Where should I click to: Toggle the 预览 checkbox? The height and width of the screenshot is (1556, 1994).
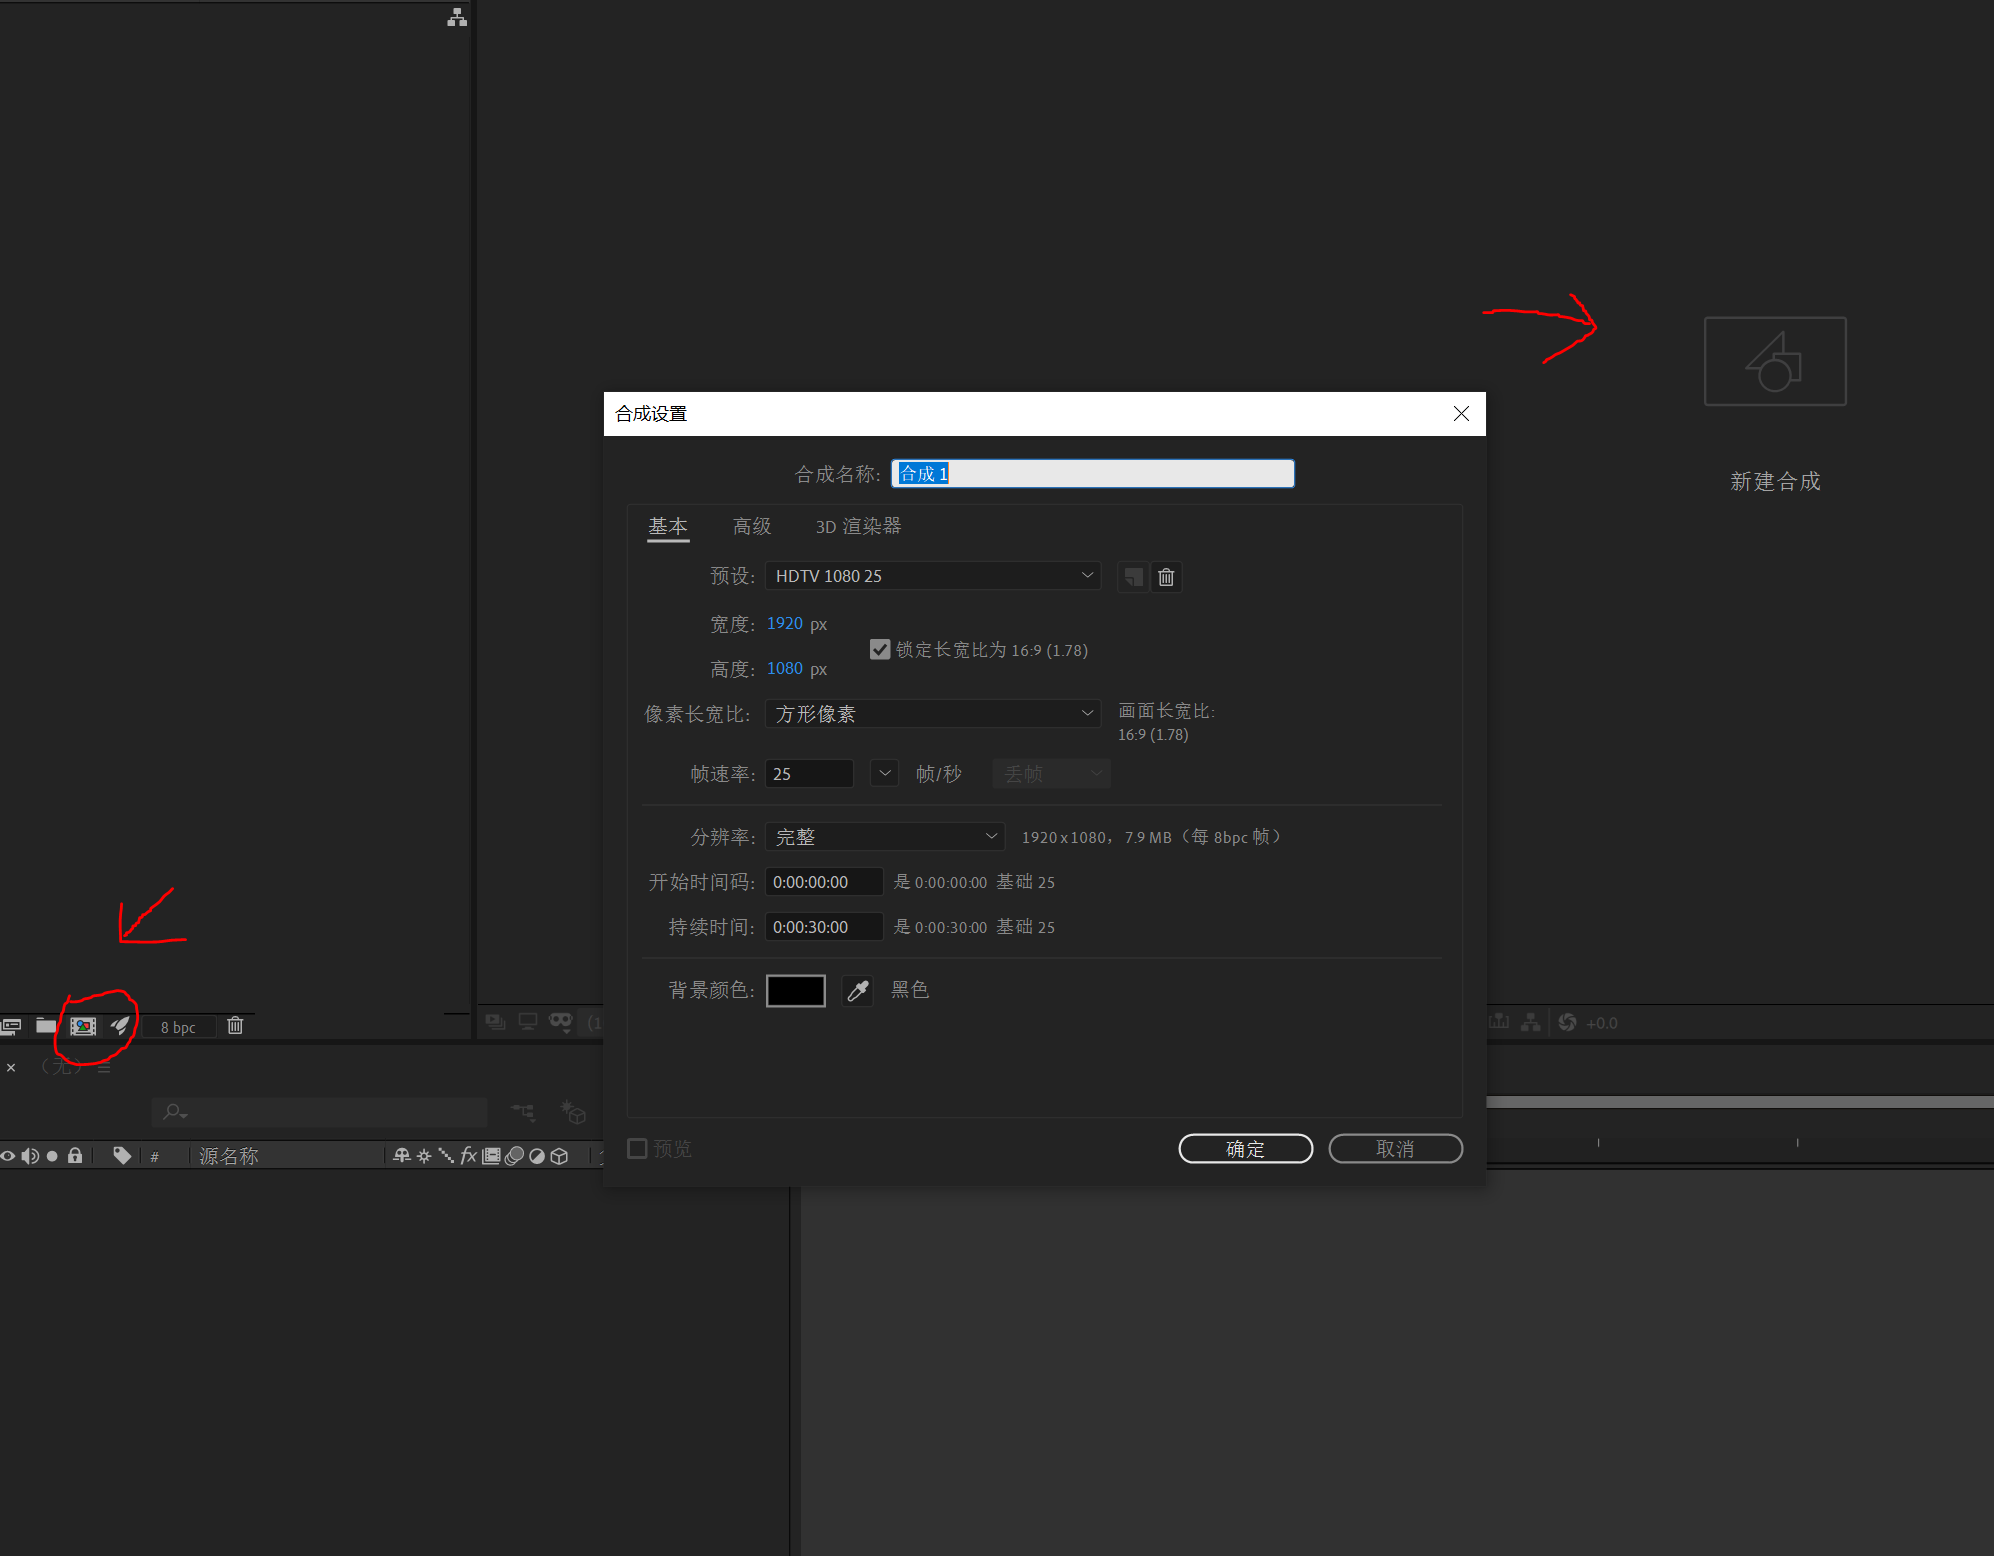tap(637, 1148)
